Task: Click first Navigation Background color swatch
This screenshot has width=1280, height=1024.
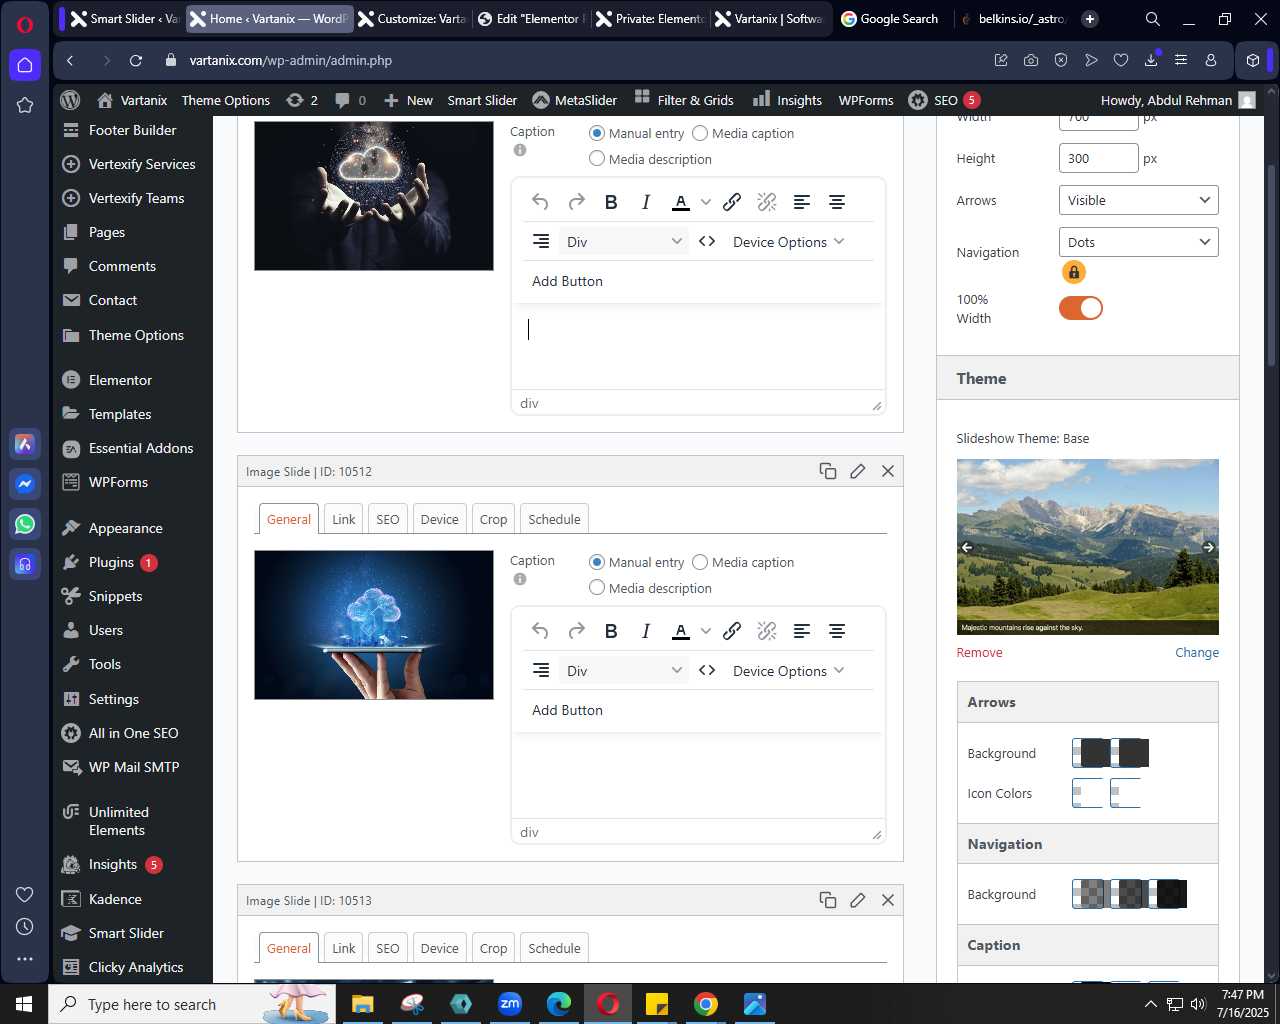Action: 1089,894
